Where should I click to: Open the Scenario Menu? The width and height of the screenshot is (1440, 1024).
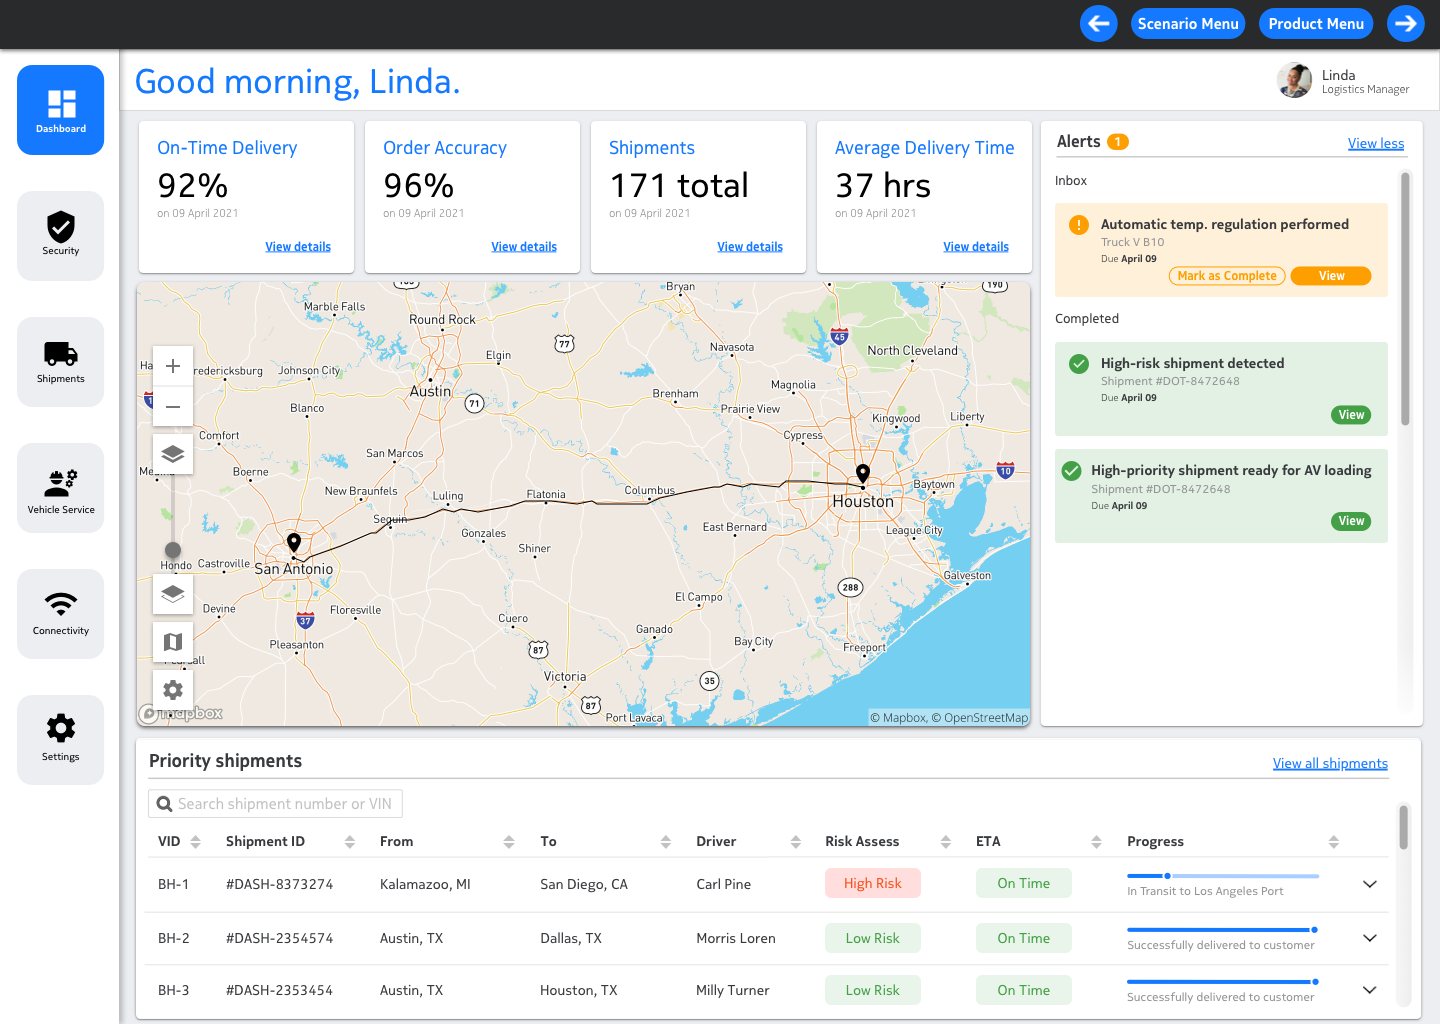coord(1188,24)
